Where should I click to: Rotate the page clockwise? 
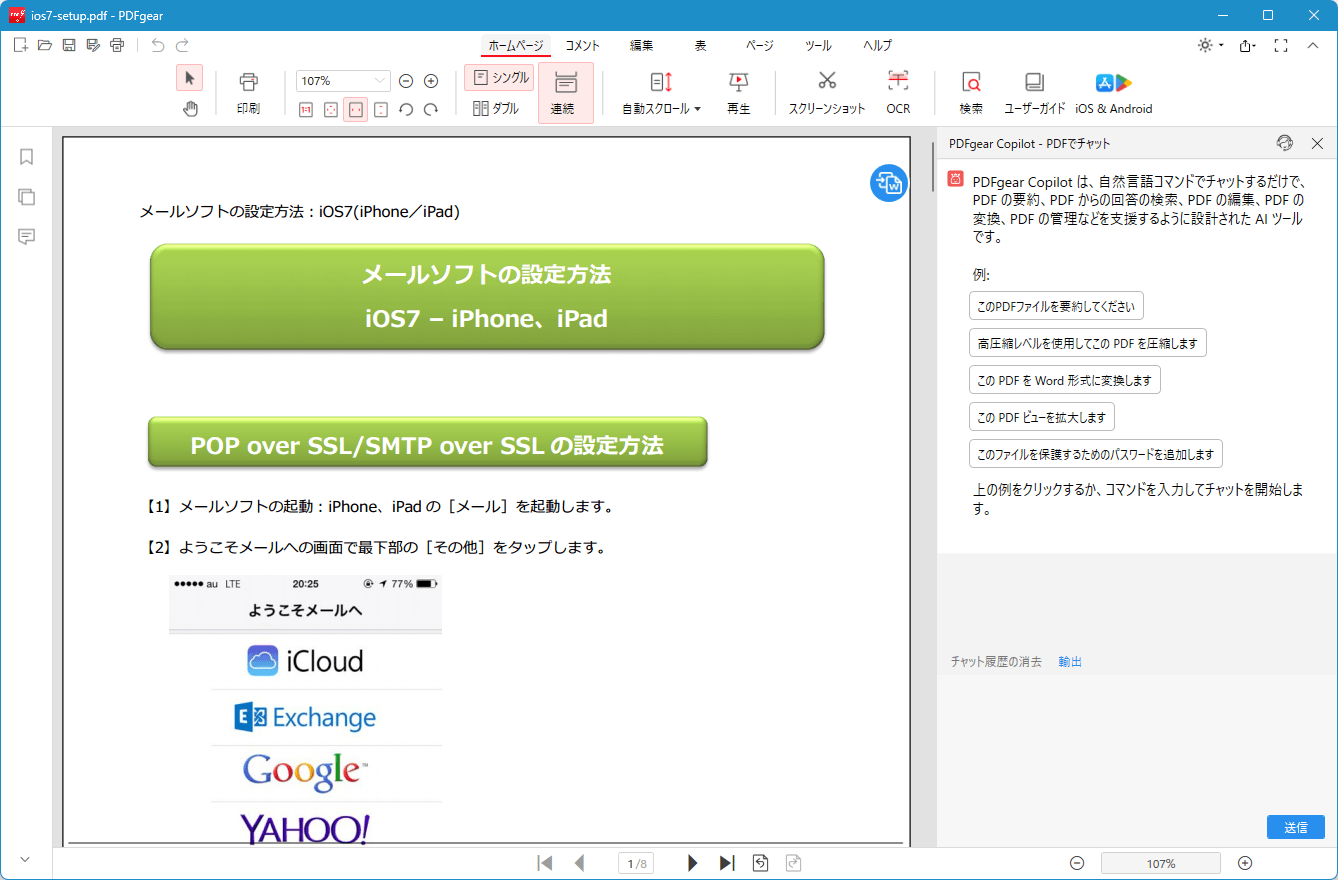coord(431,109)
